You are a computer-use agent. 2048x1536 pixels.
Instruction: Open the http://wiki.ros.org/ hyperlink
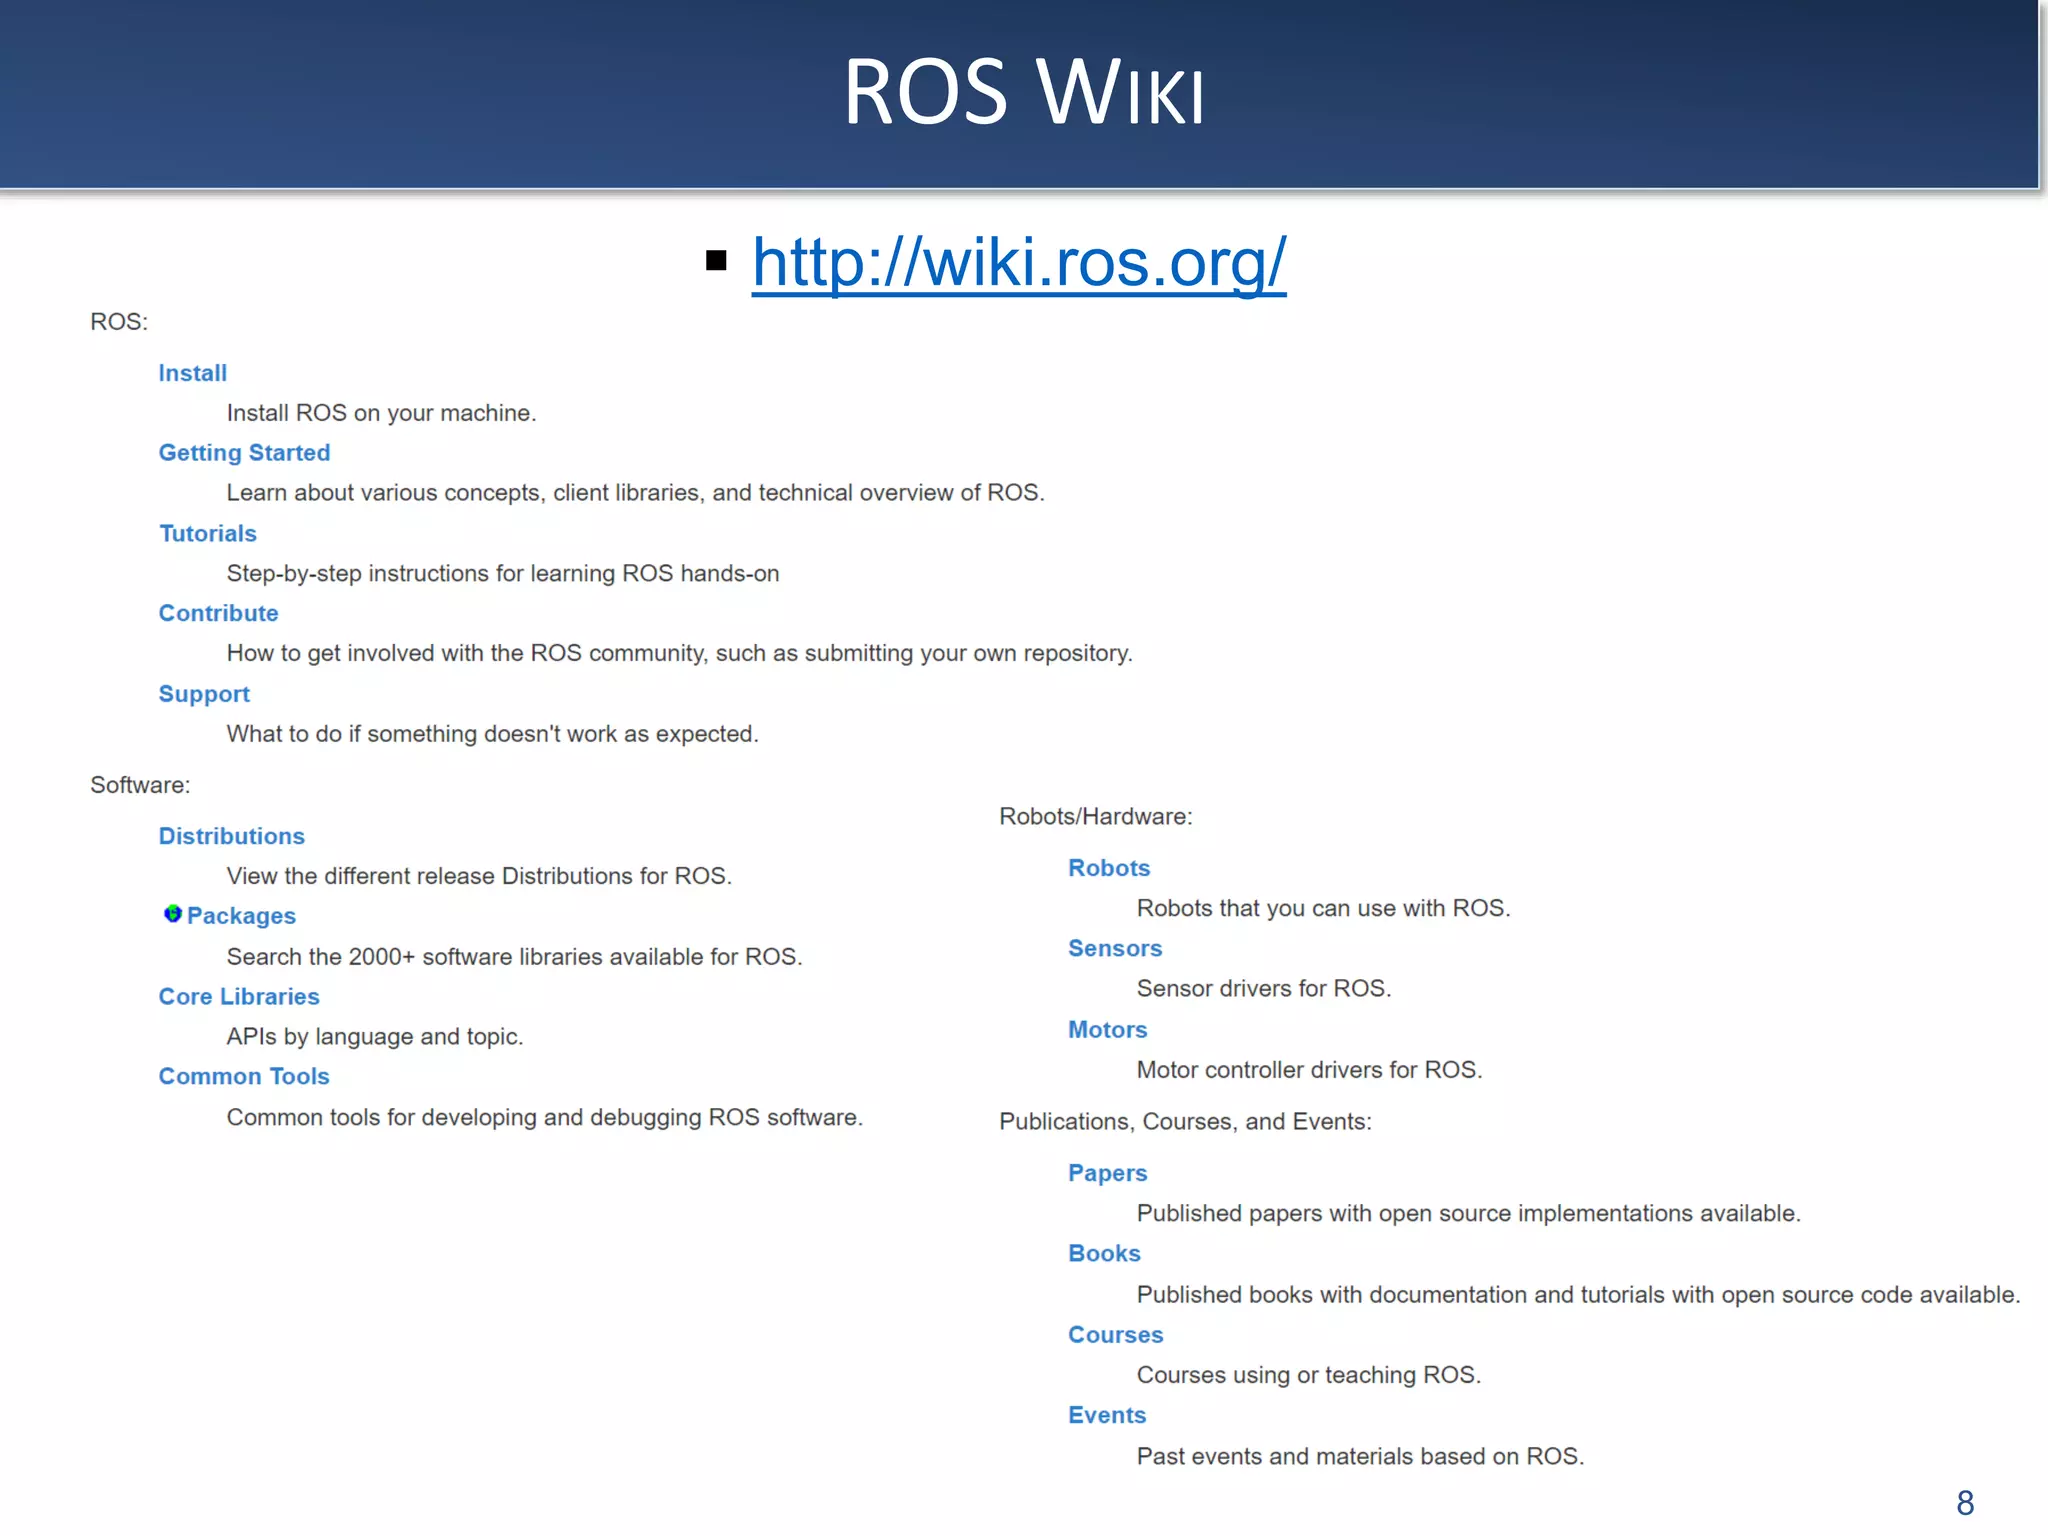point(1019,263)
